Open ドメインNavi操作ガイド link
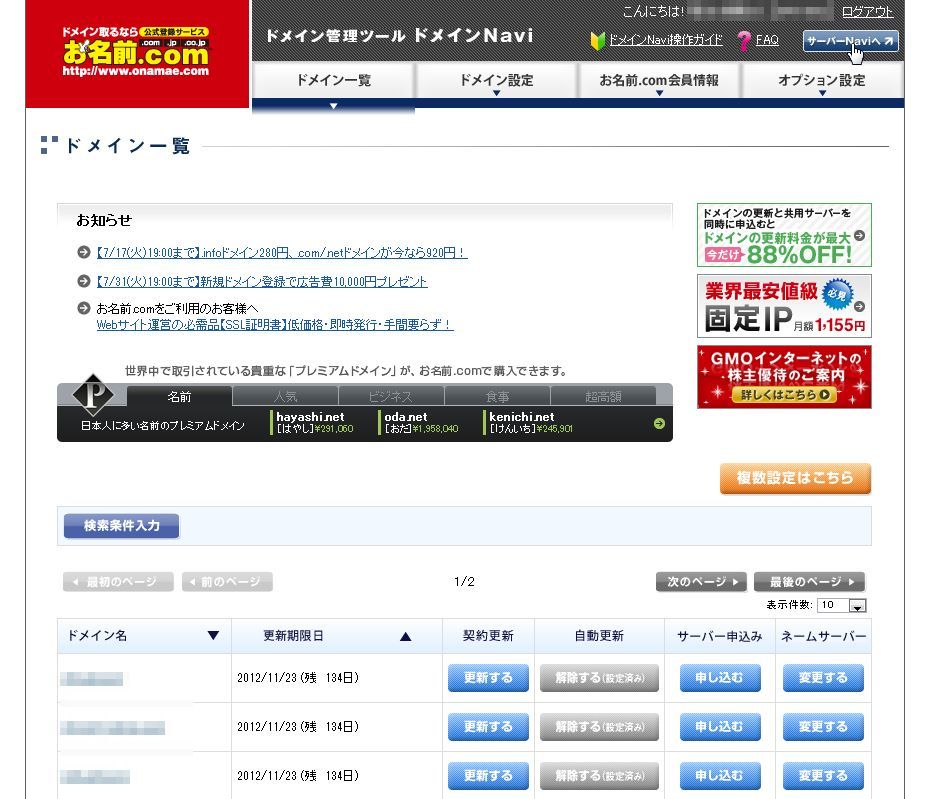Viewport: 925px width, 799px height. click(665, 40)
